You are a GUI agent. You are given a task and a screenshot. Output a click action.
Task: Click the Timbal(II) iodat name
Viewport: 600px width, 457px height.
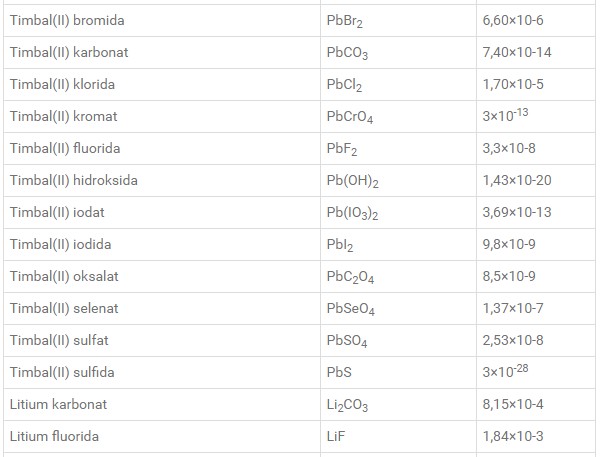[x=57, y=212]
